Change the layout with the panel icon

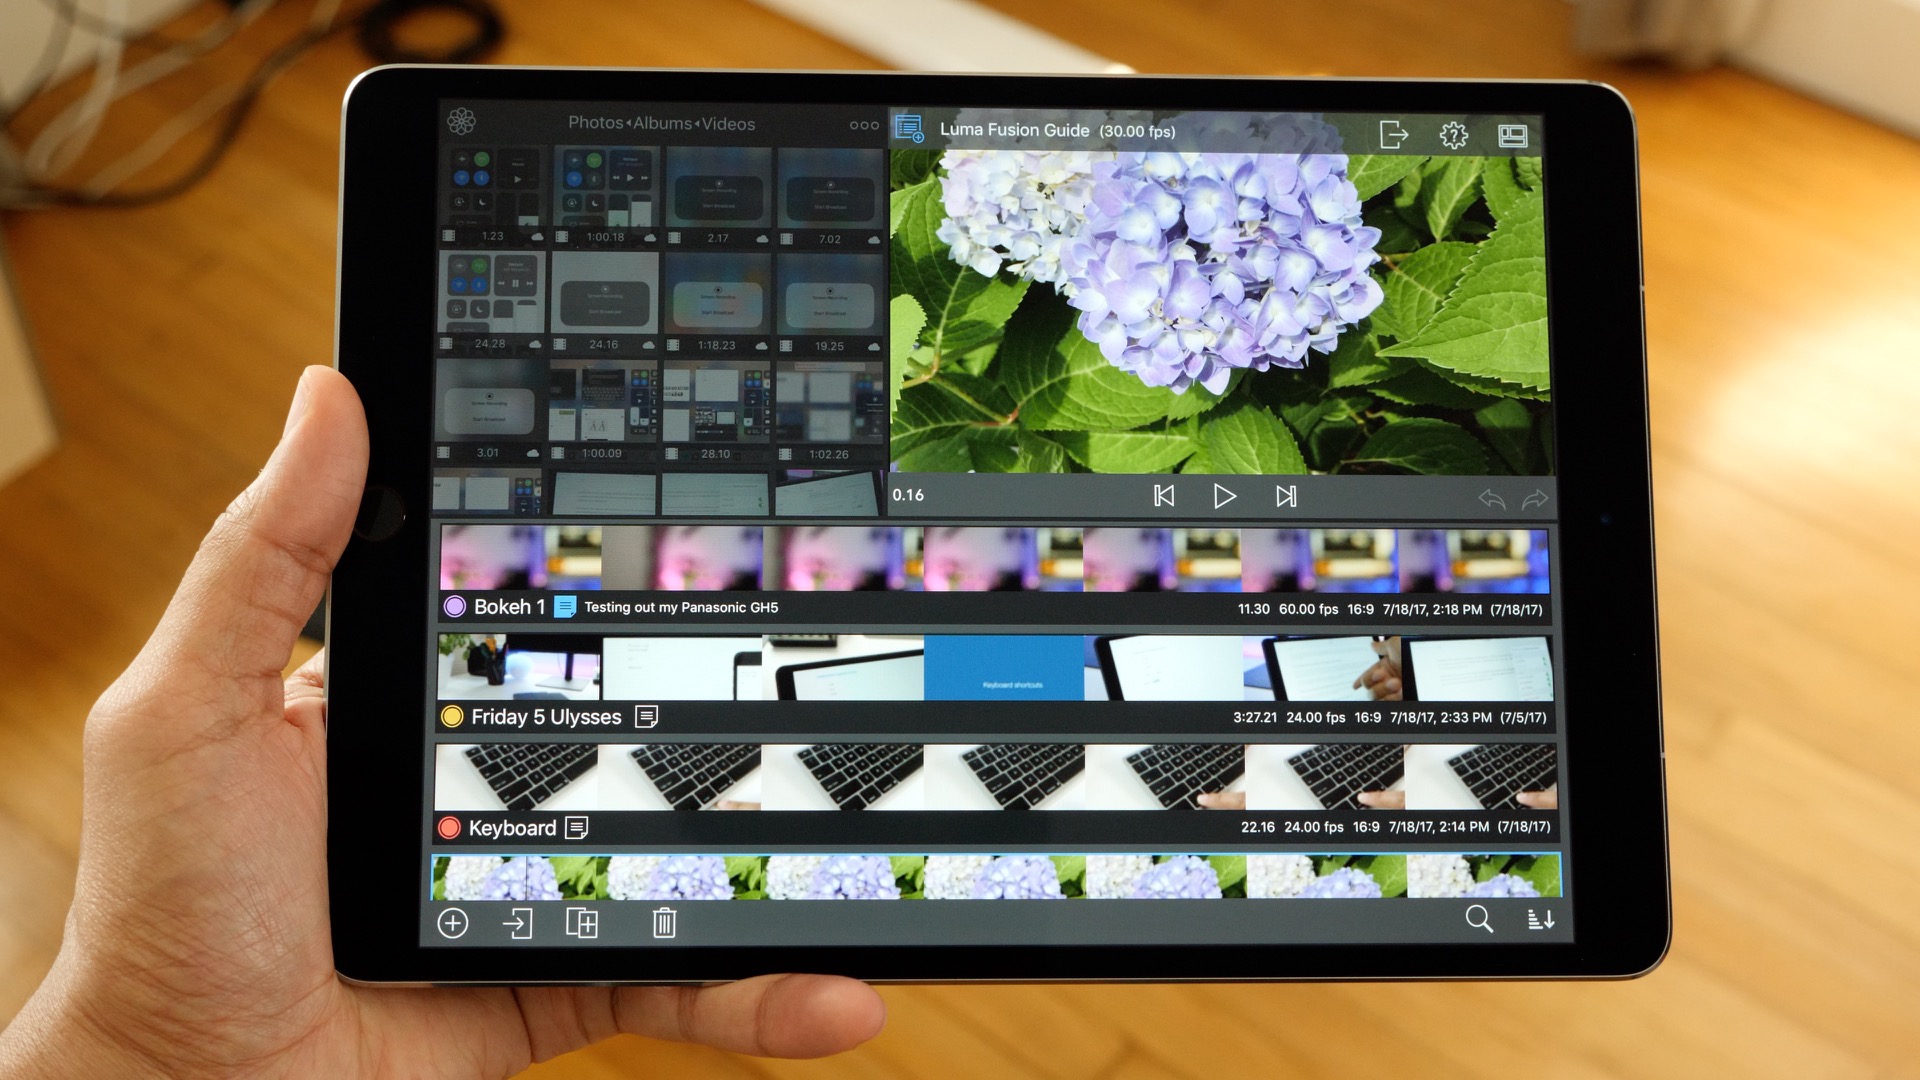(x=1512, y=136)
